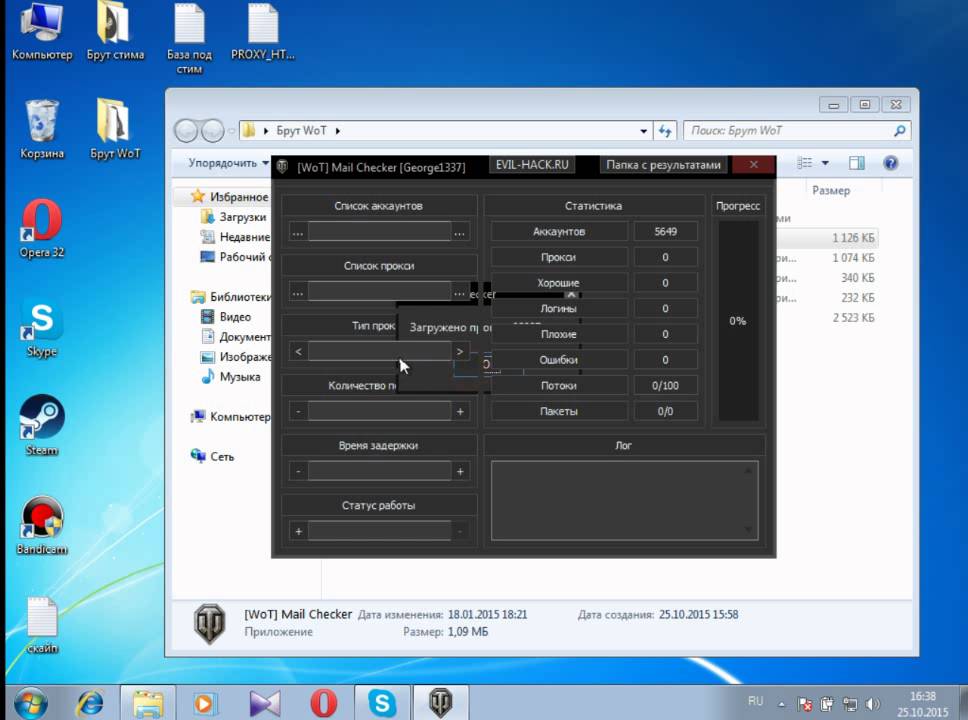This screenshot has height=720, width=968.
Task: Switch to Skype in the taskbar
Action: point(382,703)
